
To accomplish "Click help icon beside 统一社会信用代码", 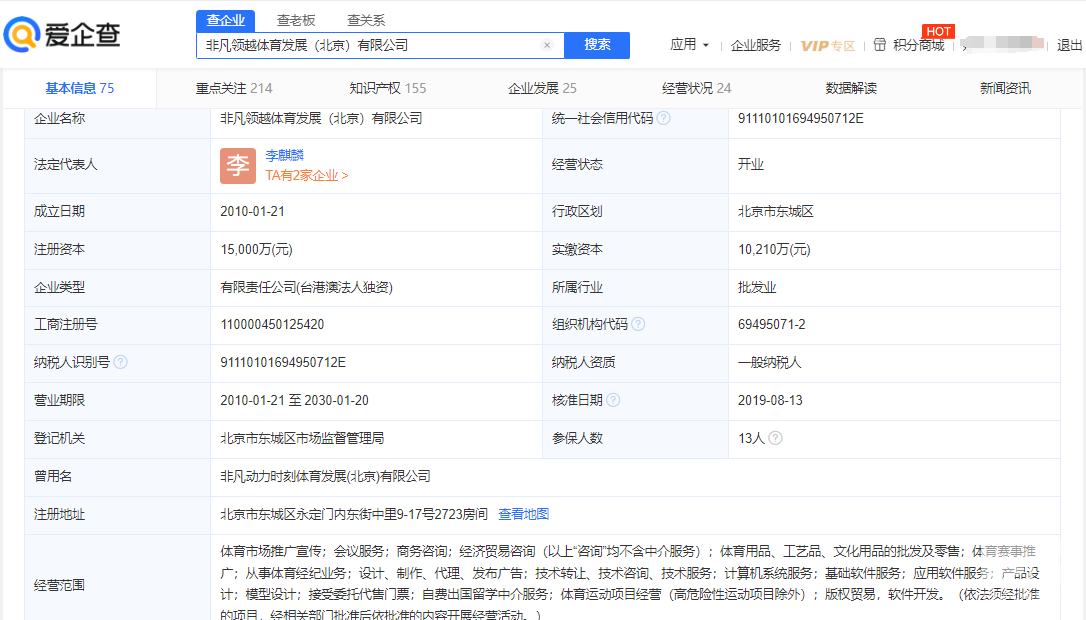I will [x=664, y=118].
